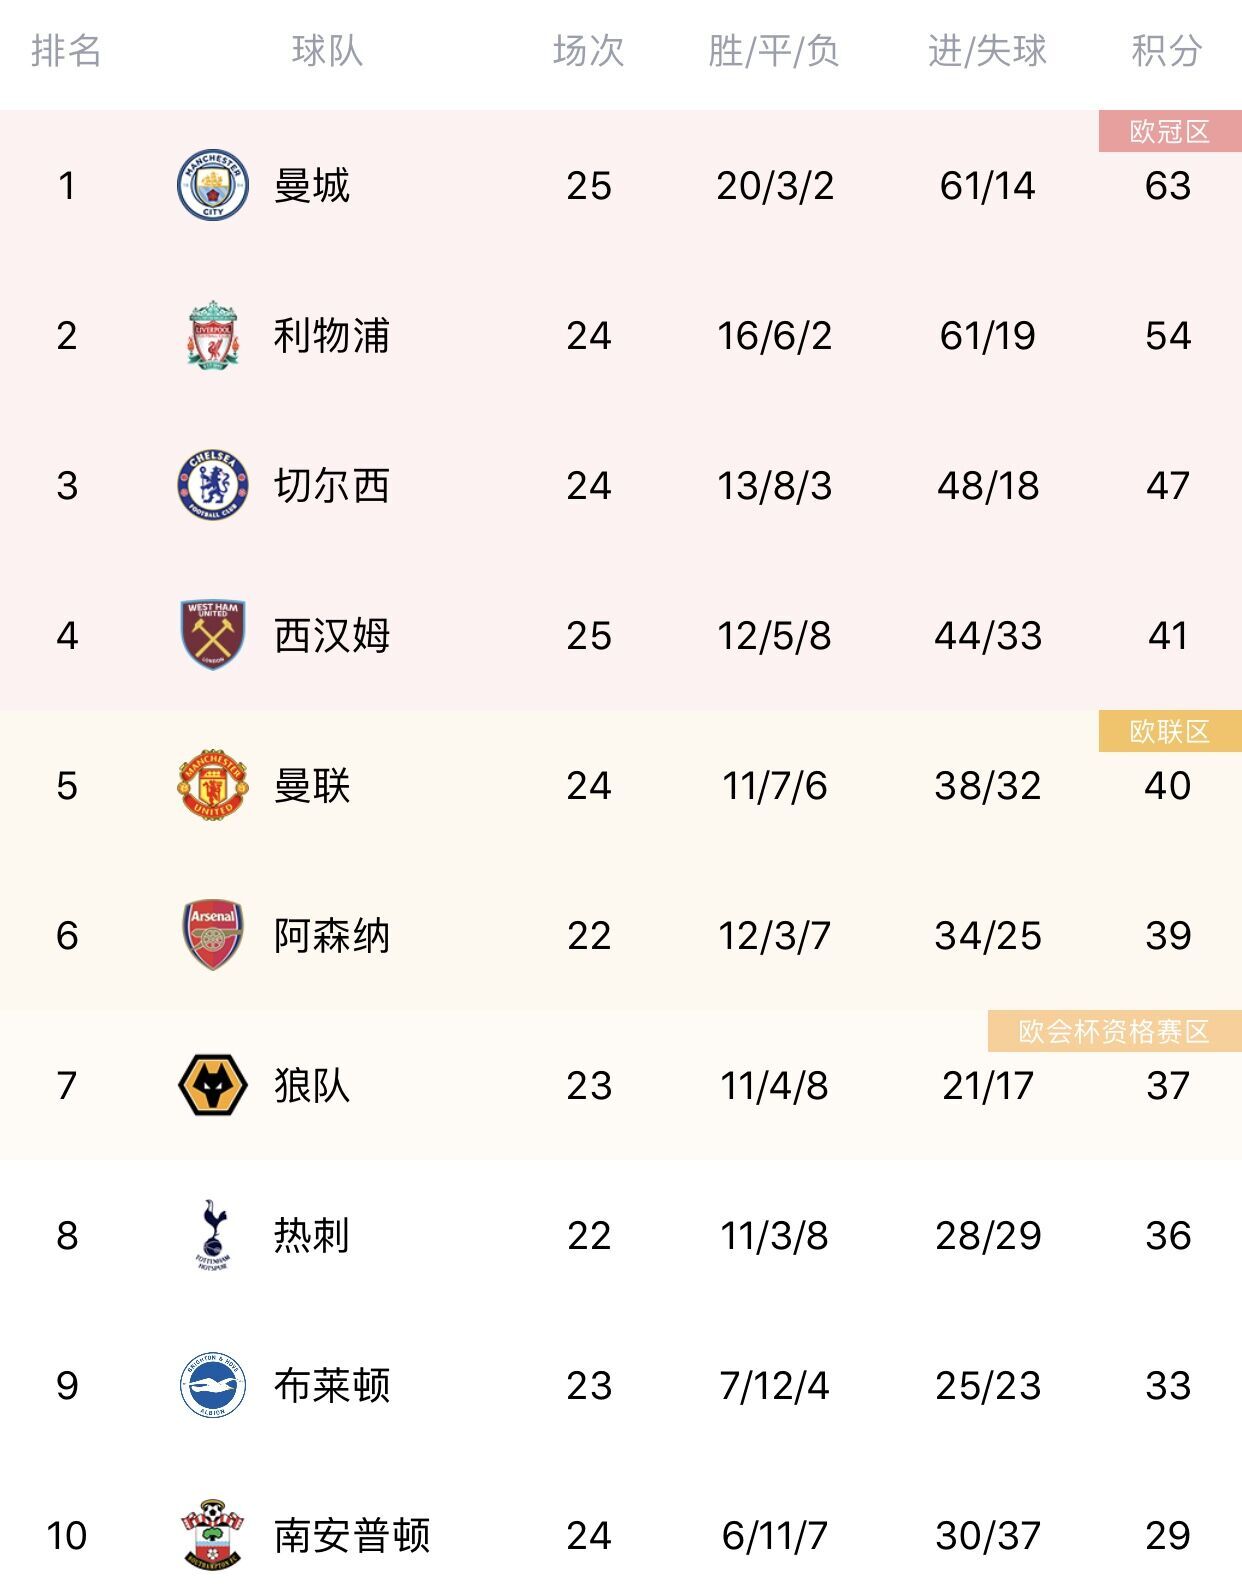Viewport: 1242px width, 1589px height.
Task: Select the 进/失球 column header
Action: click(987, 50)
